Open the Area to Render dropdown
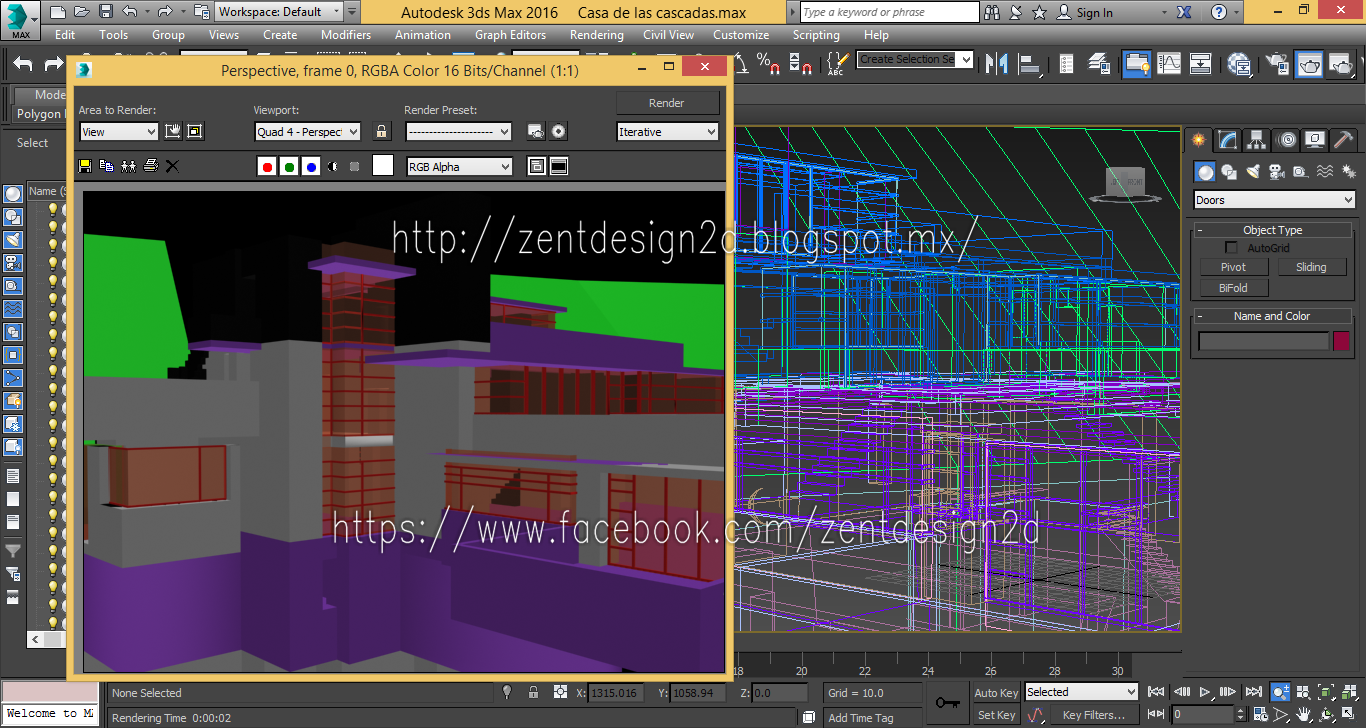Screen dimensions: 1366x728 tap(119, 131)
